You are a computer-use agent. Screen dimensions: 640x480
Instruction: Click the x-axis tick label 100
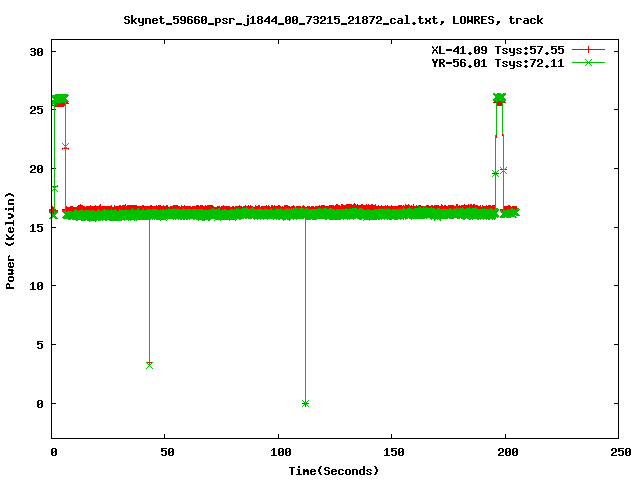pyautogui.click(x=281, y=452)
